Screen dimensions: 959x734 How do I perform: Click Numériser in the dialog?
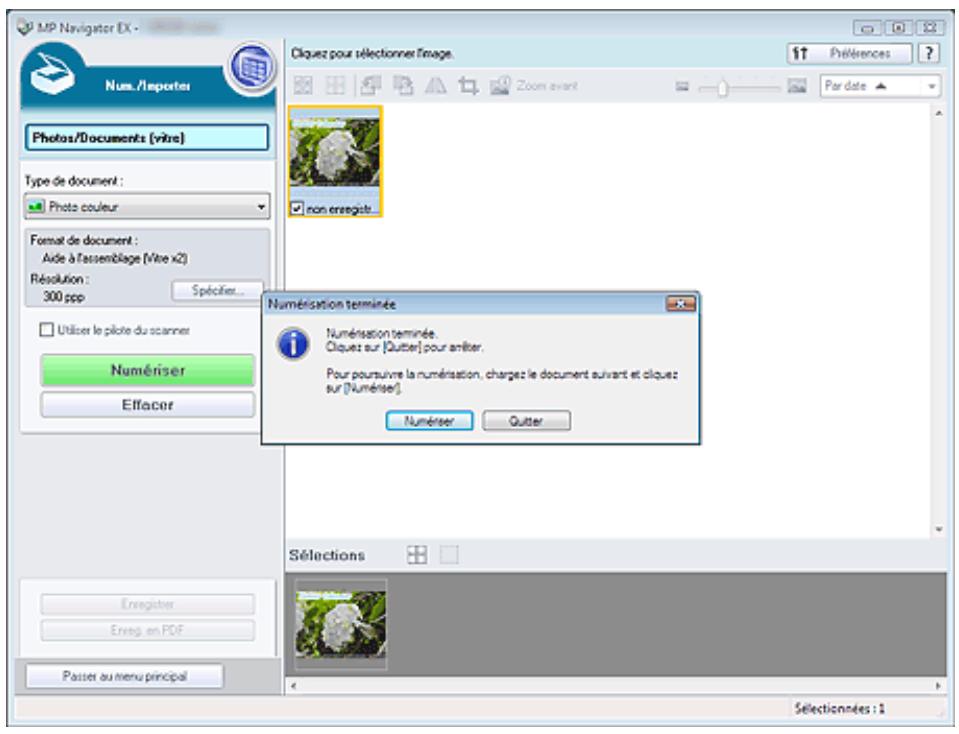(x=429, y=421)
